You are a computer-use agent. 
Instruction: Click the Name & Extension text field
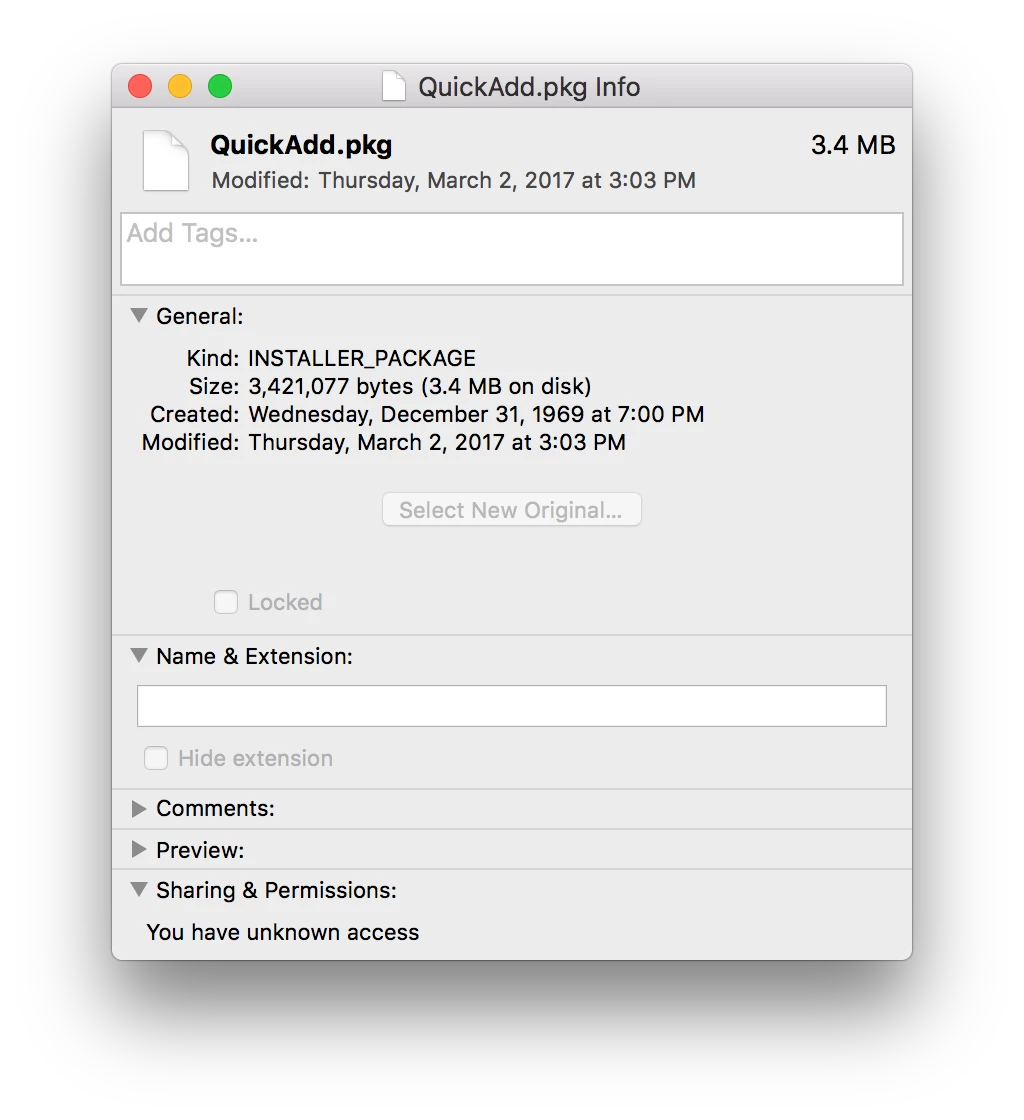tap(511, 706)
